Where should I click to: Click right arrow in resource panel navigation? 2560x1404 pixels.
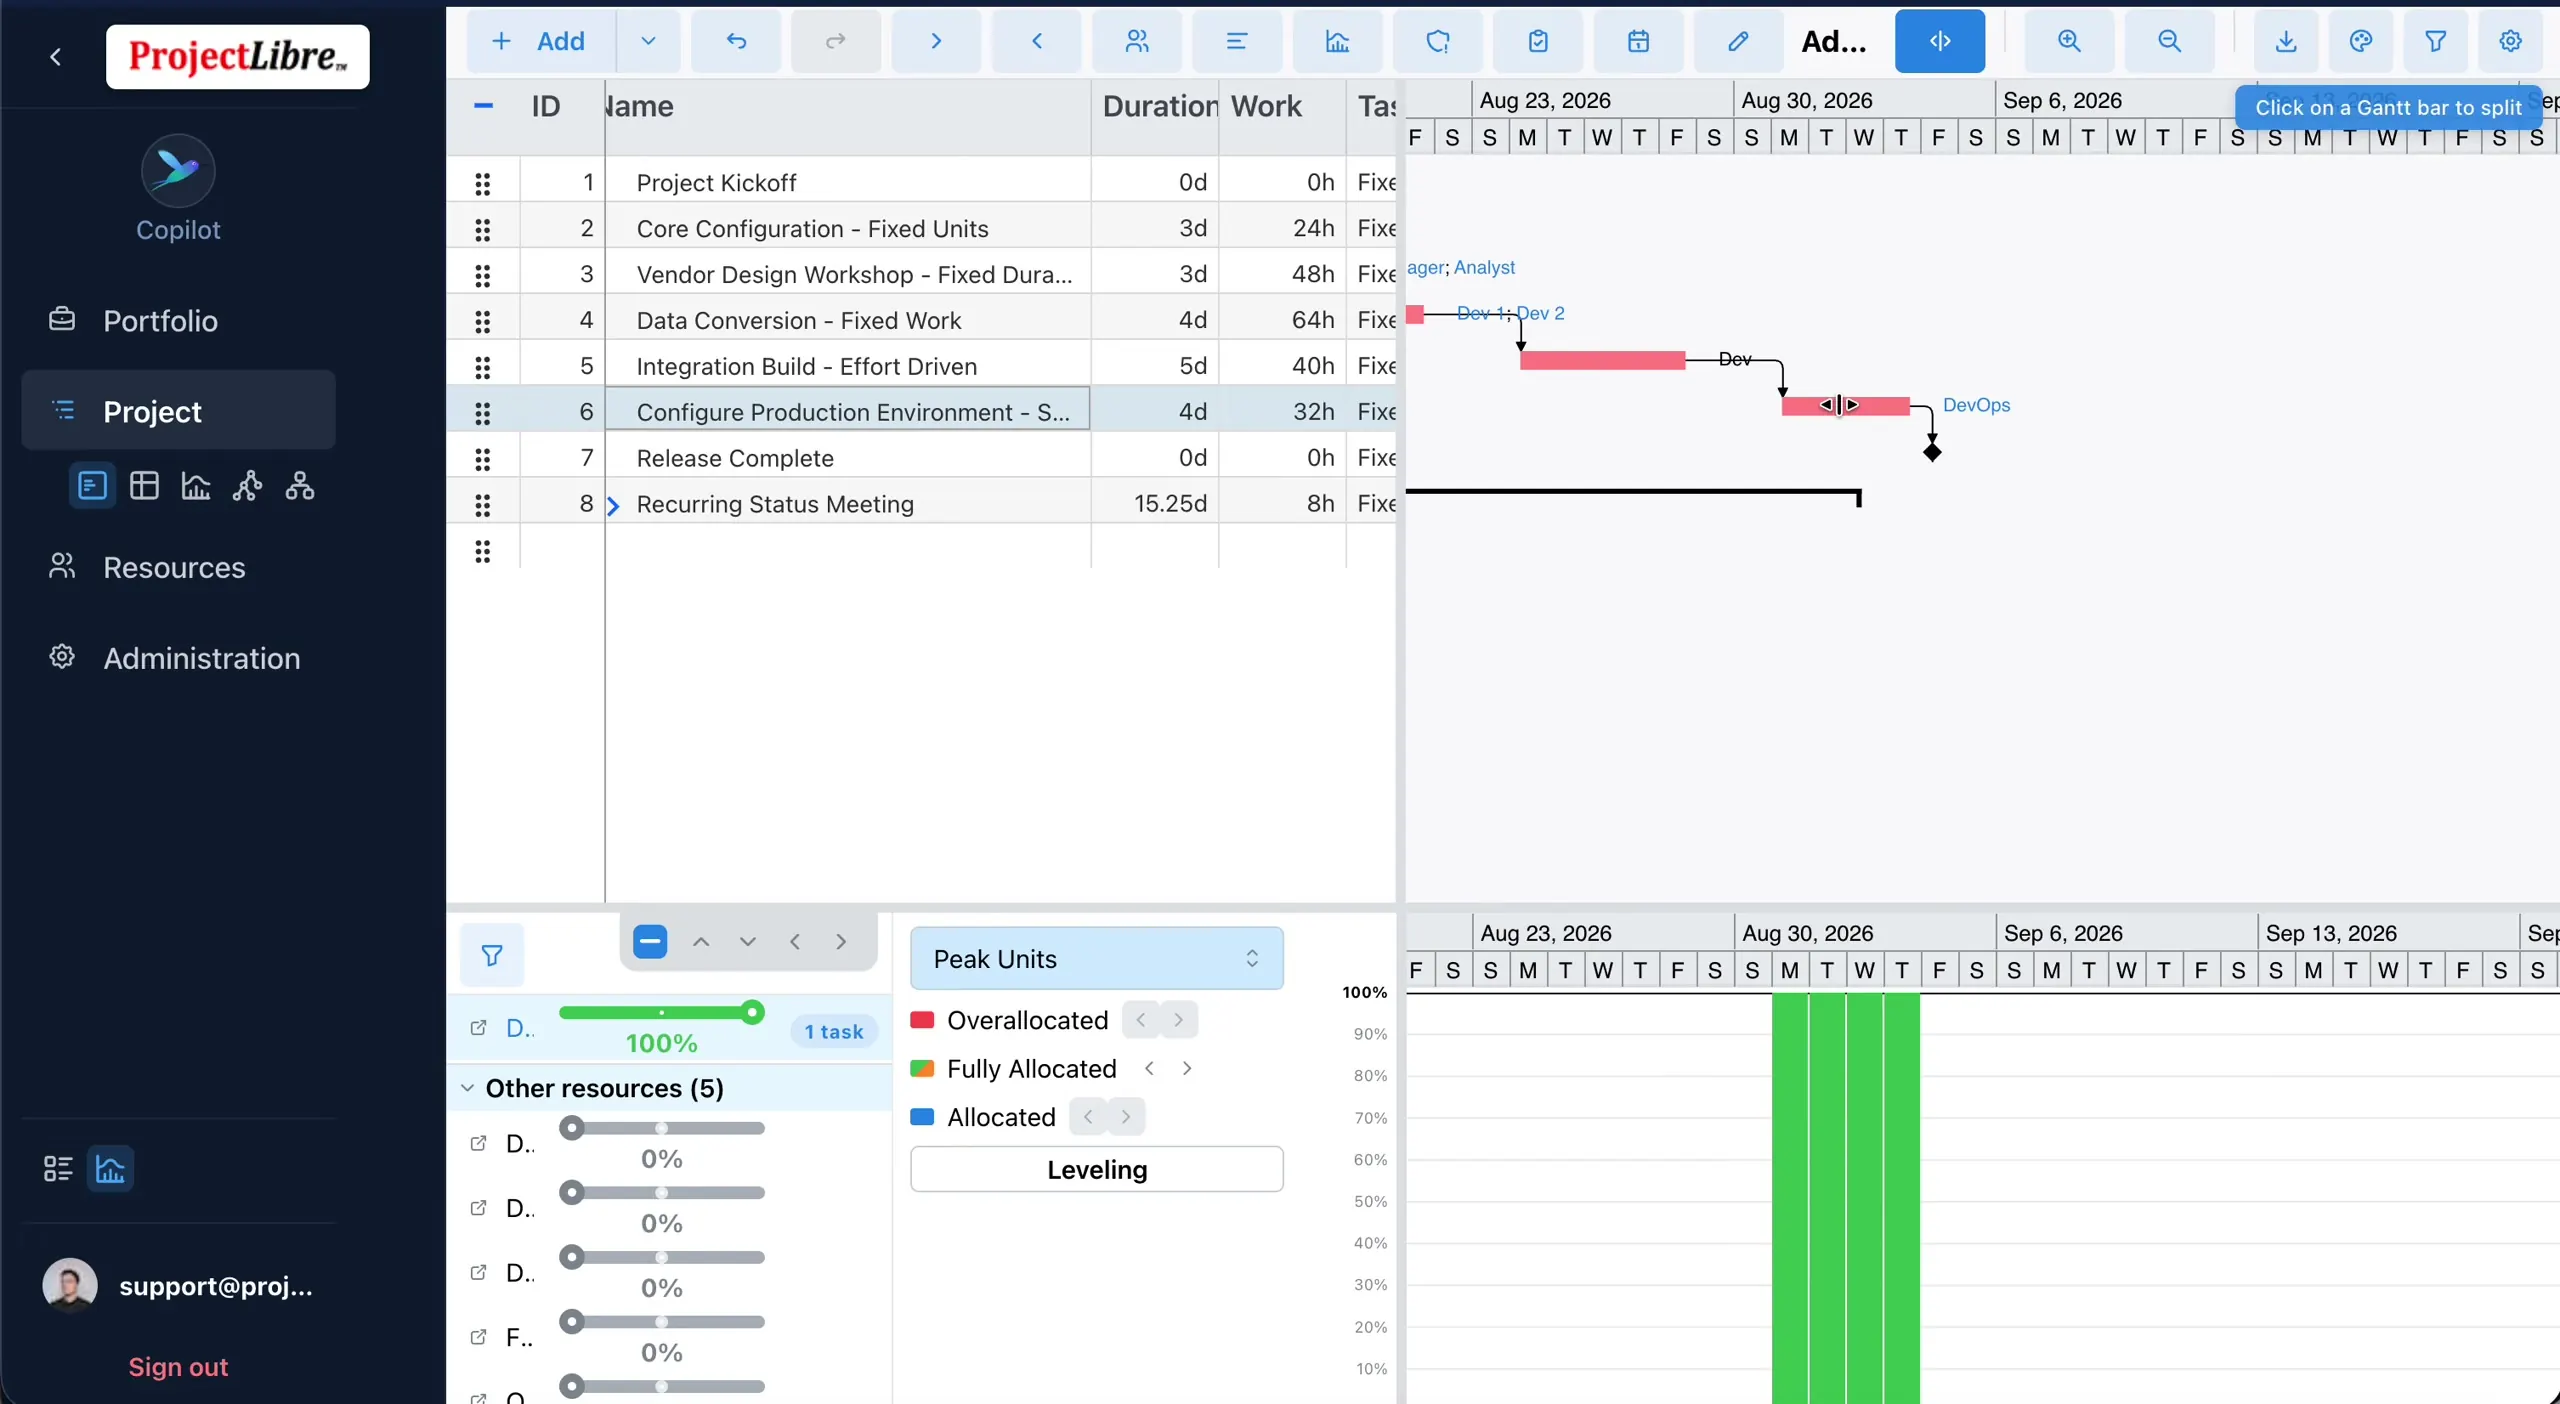coord(841,942)
